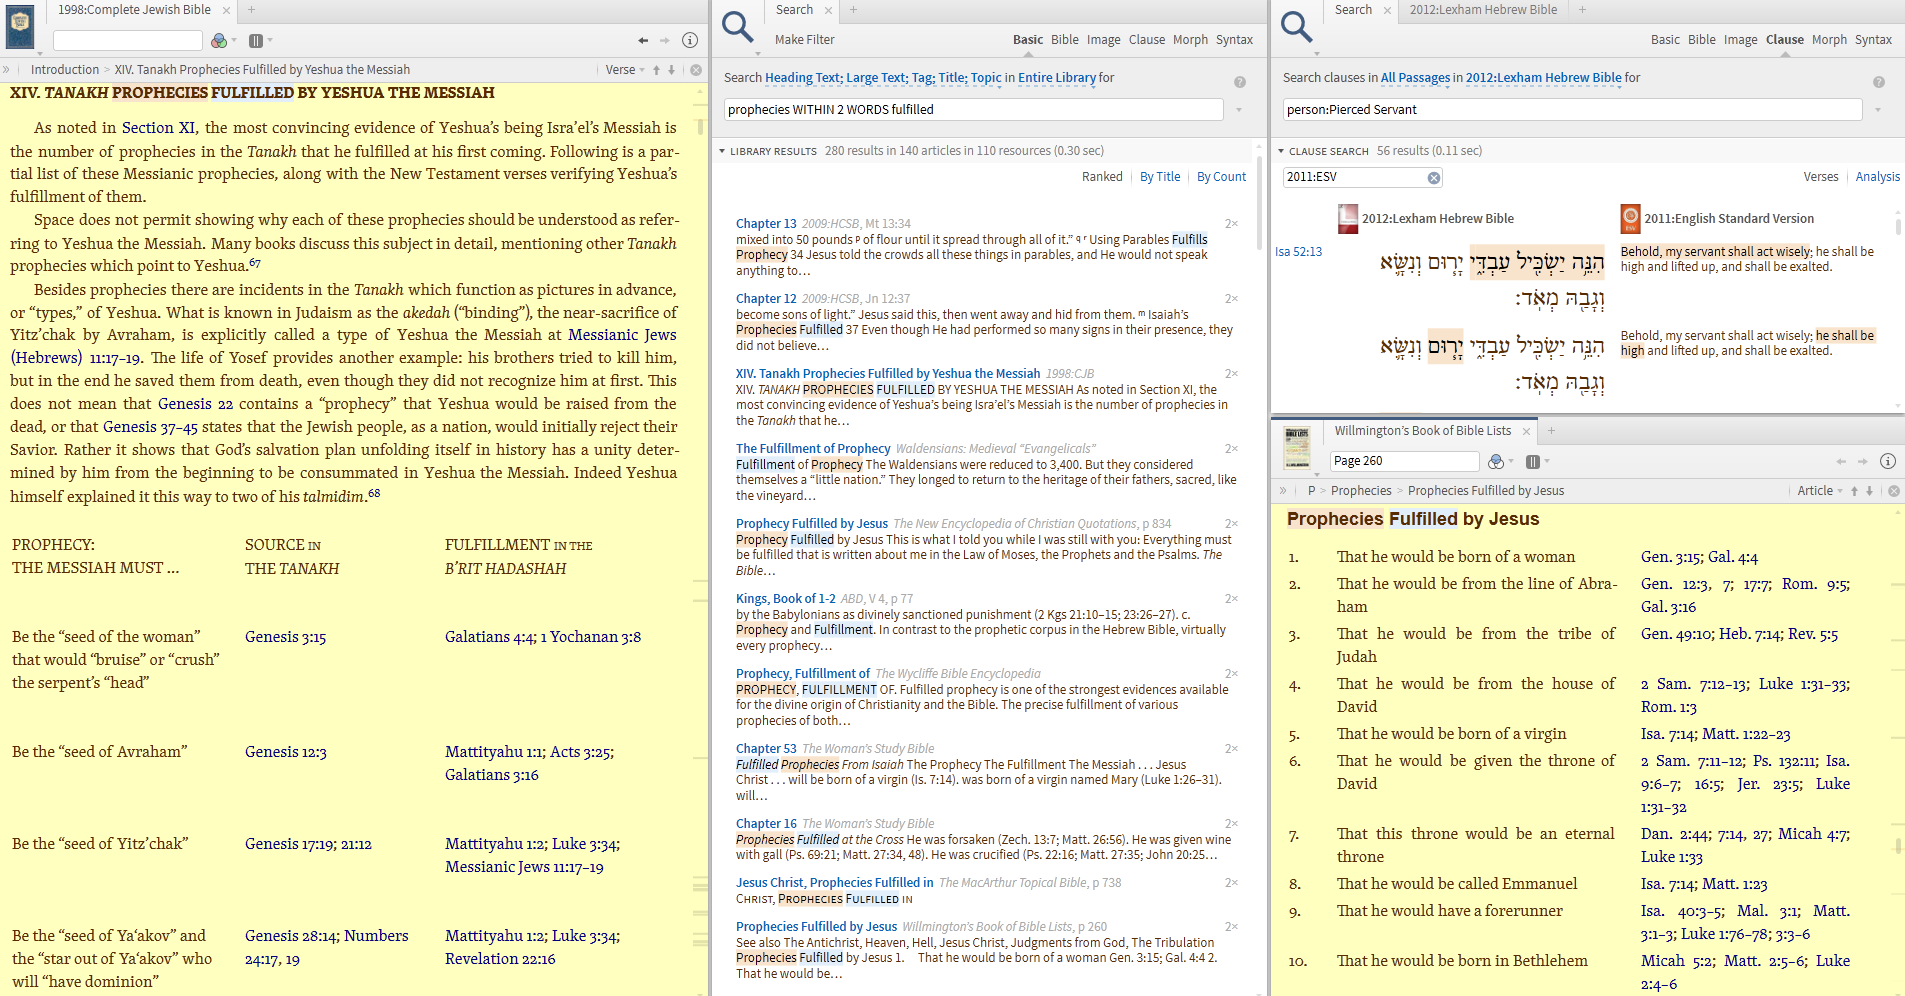Open the Verse navigation unit dropdown
Image resolution: width=1905 pixels, height=996 pixels.
(x=625, y=70)
